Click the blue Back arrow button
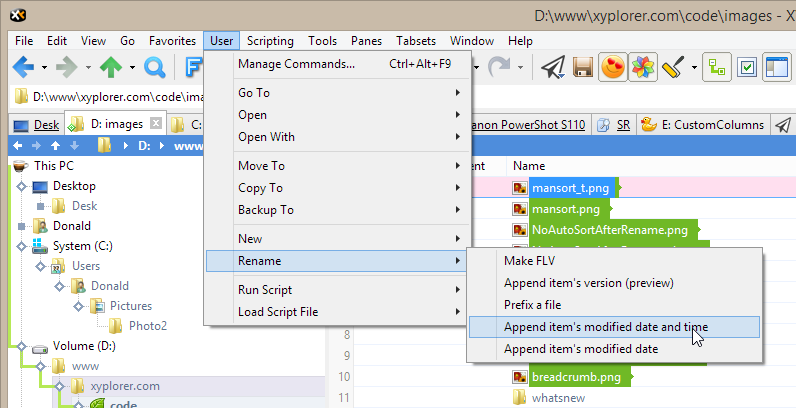The image size is (796, 408). [x=22, y=67]
